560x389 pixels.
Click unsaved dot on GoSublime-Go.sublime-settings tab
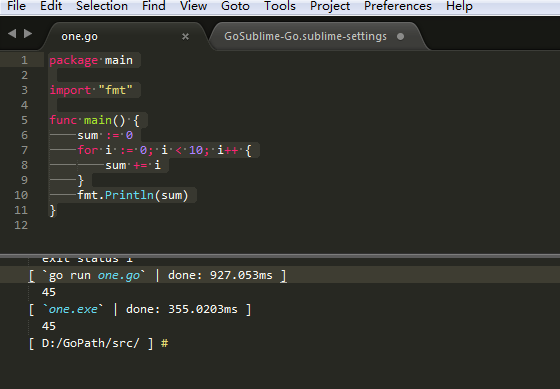click(x=400, y=36)
